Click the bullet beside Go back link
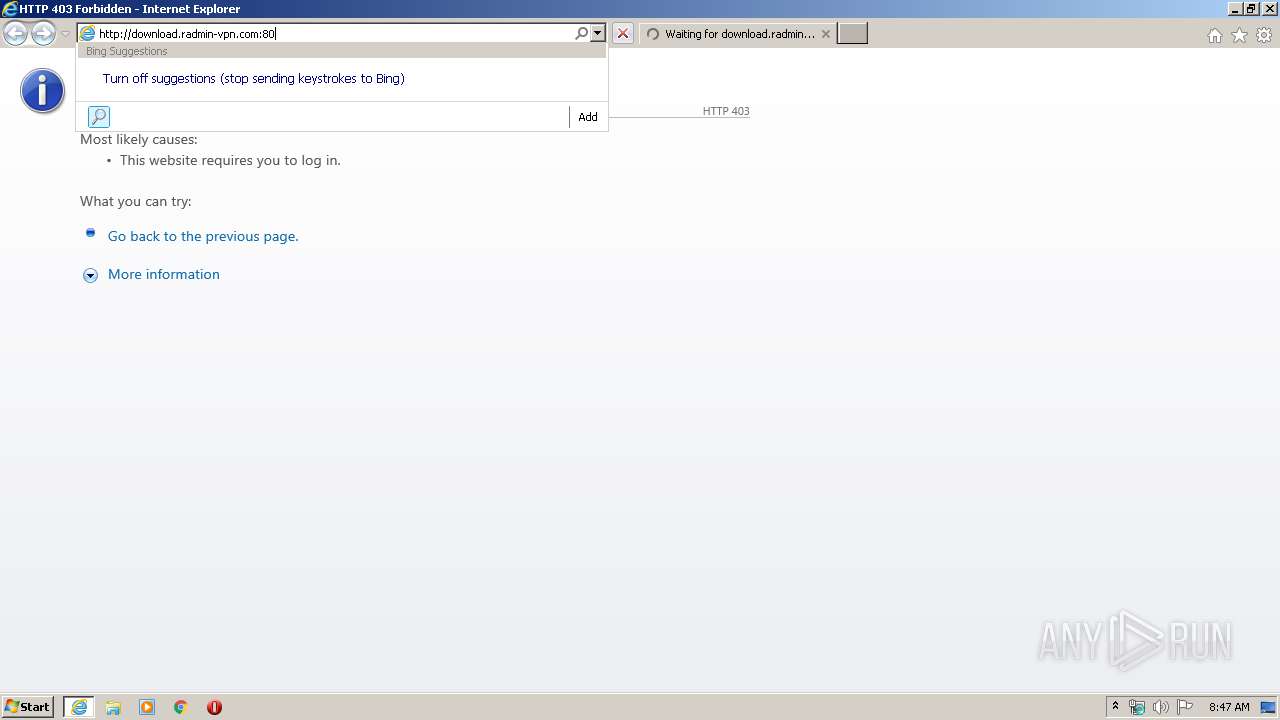The height and width of the screenshot is (720, 1280). 90,233
